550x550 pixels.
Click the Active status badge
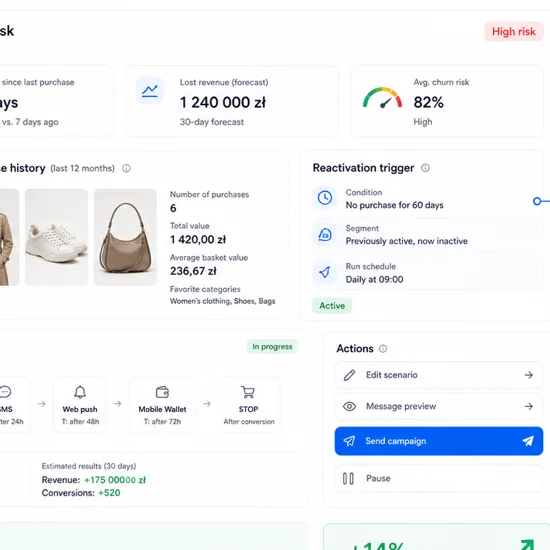tap(332, 306)
